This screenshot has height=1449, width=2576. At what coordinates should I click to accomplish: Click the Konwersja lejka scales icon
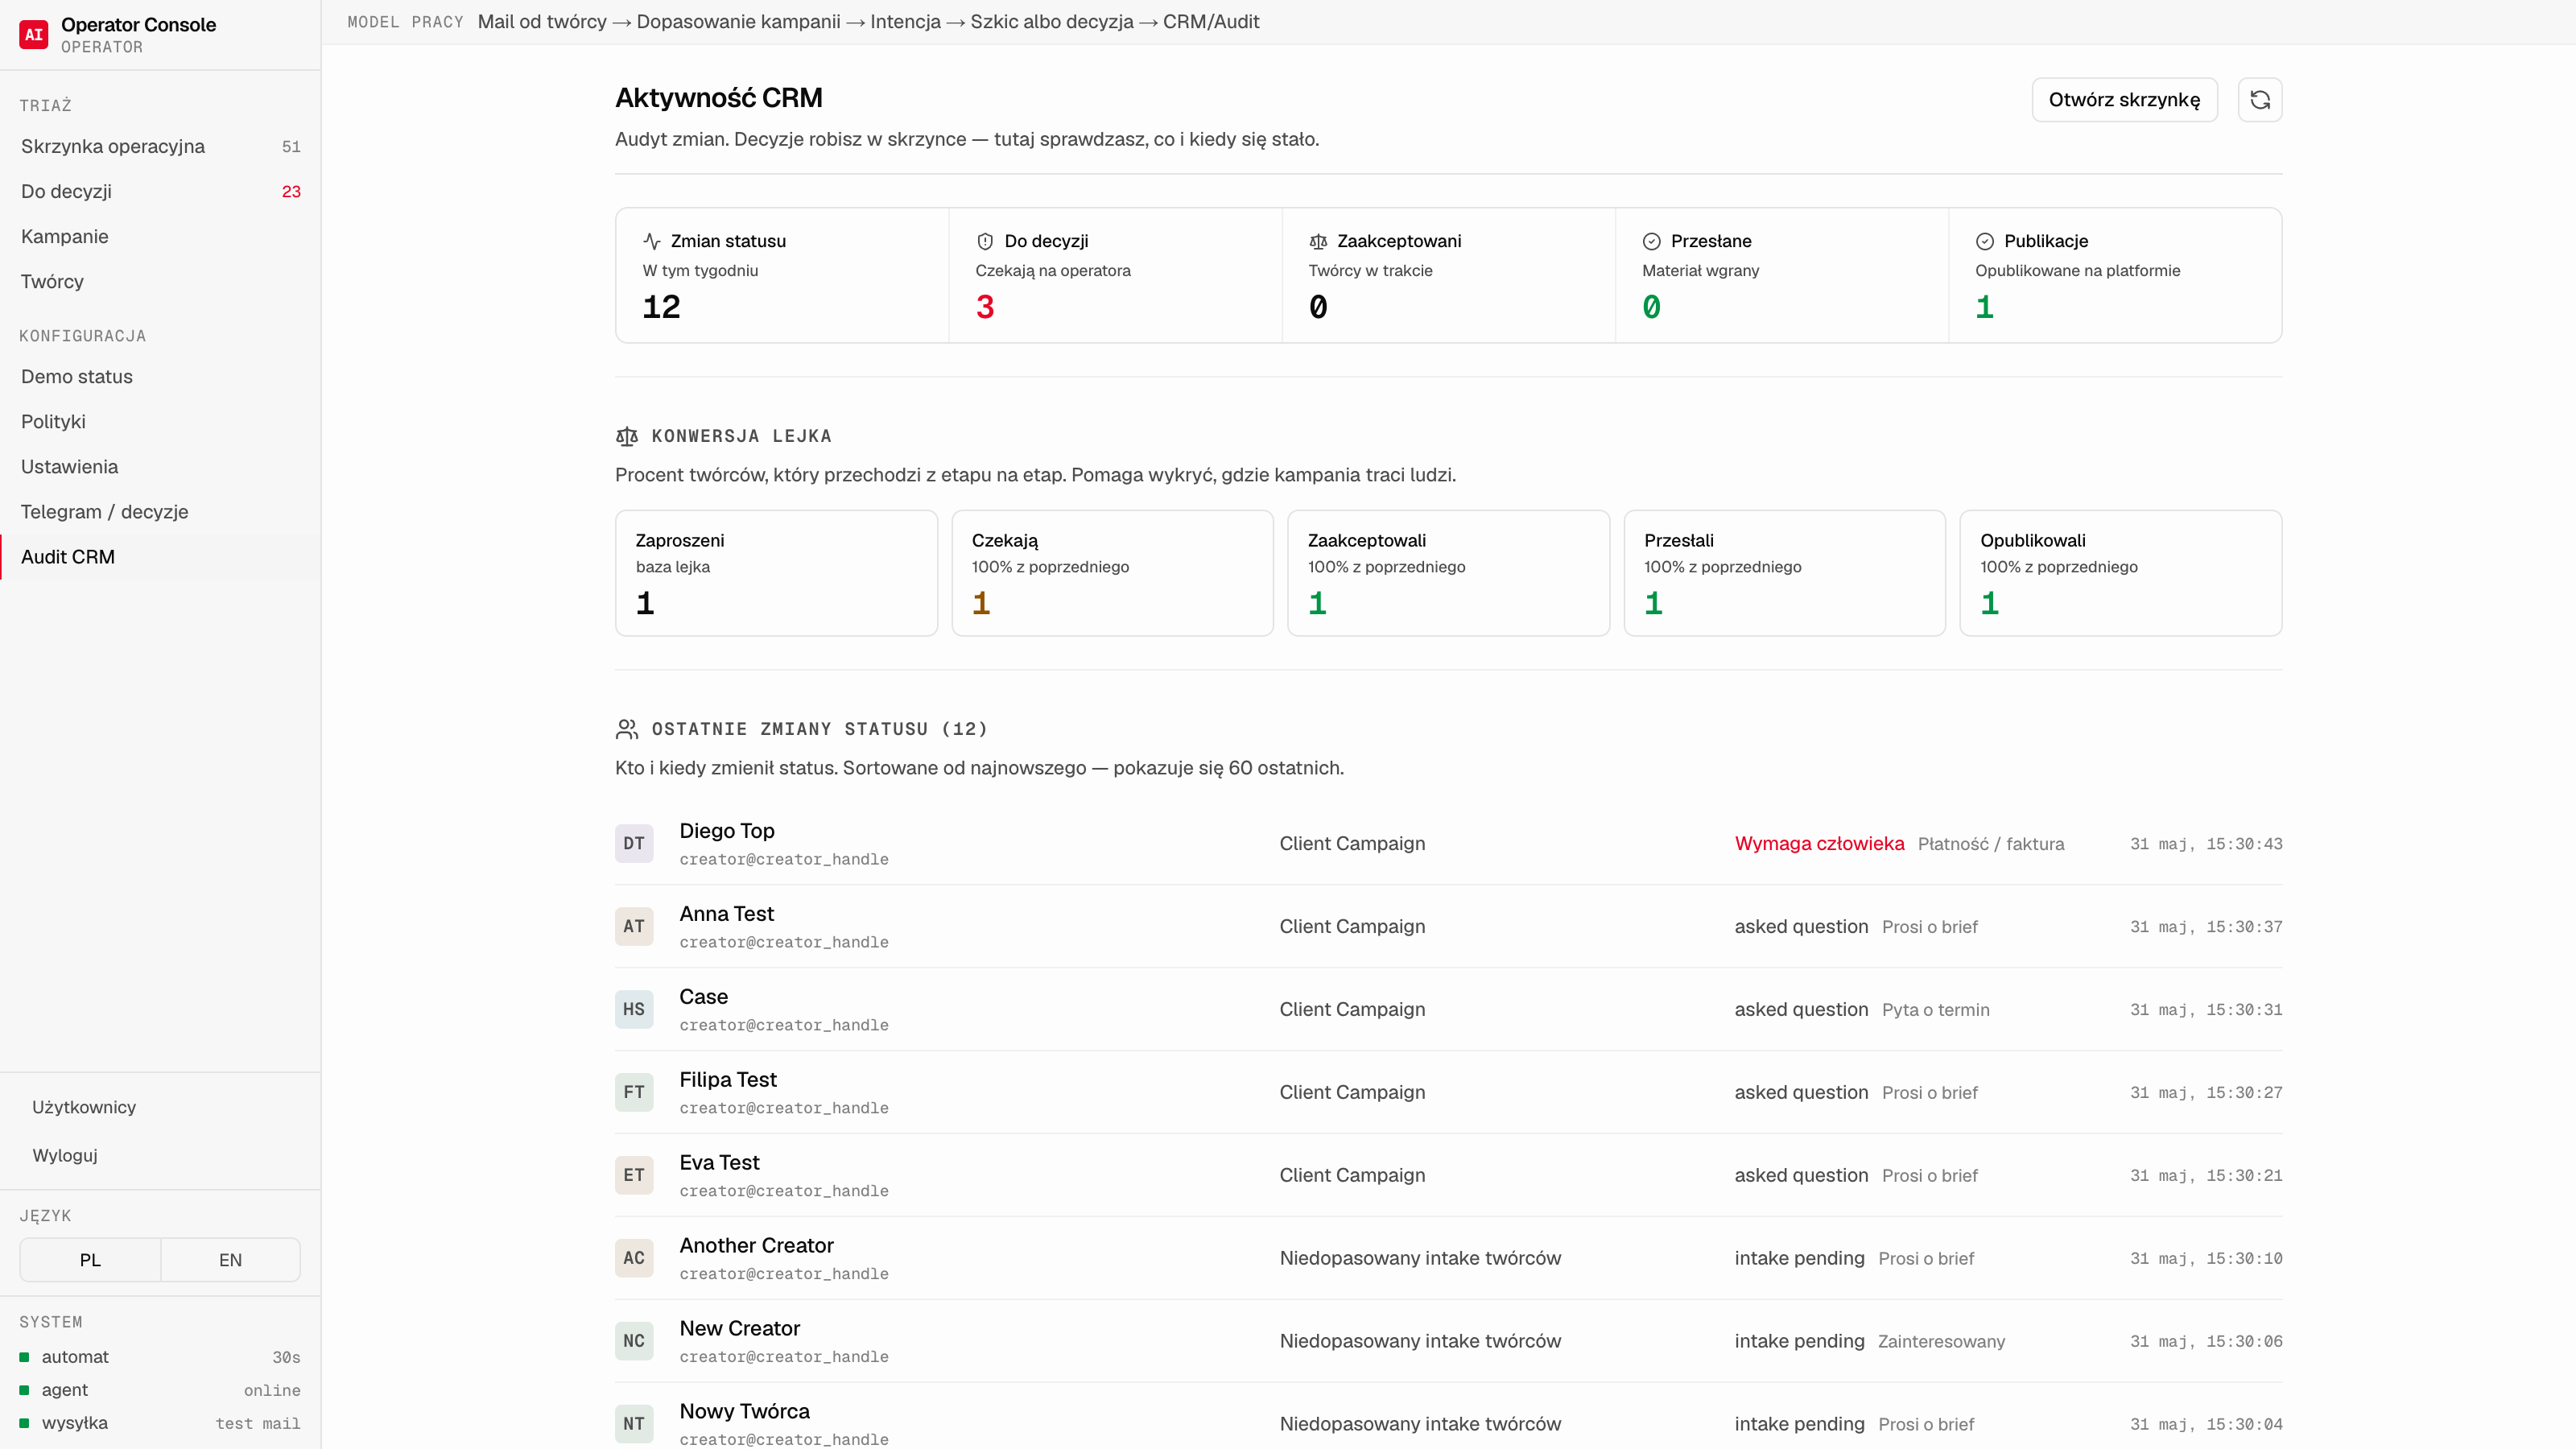[627, 436]
